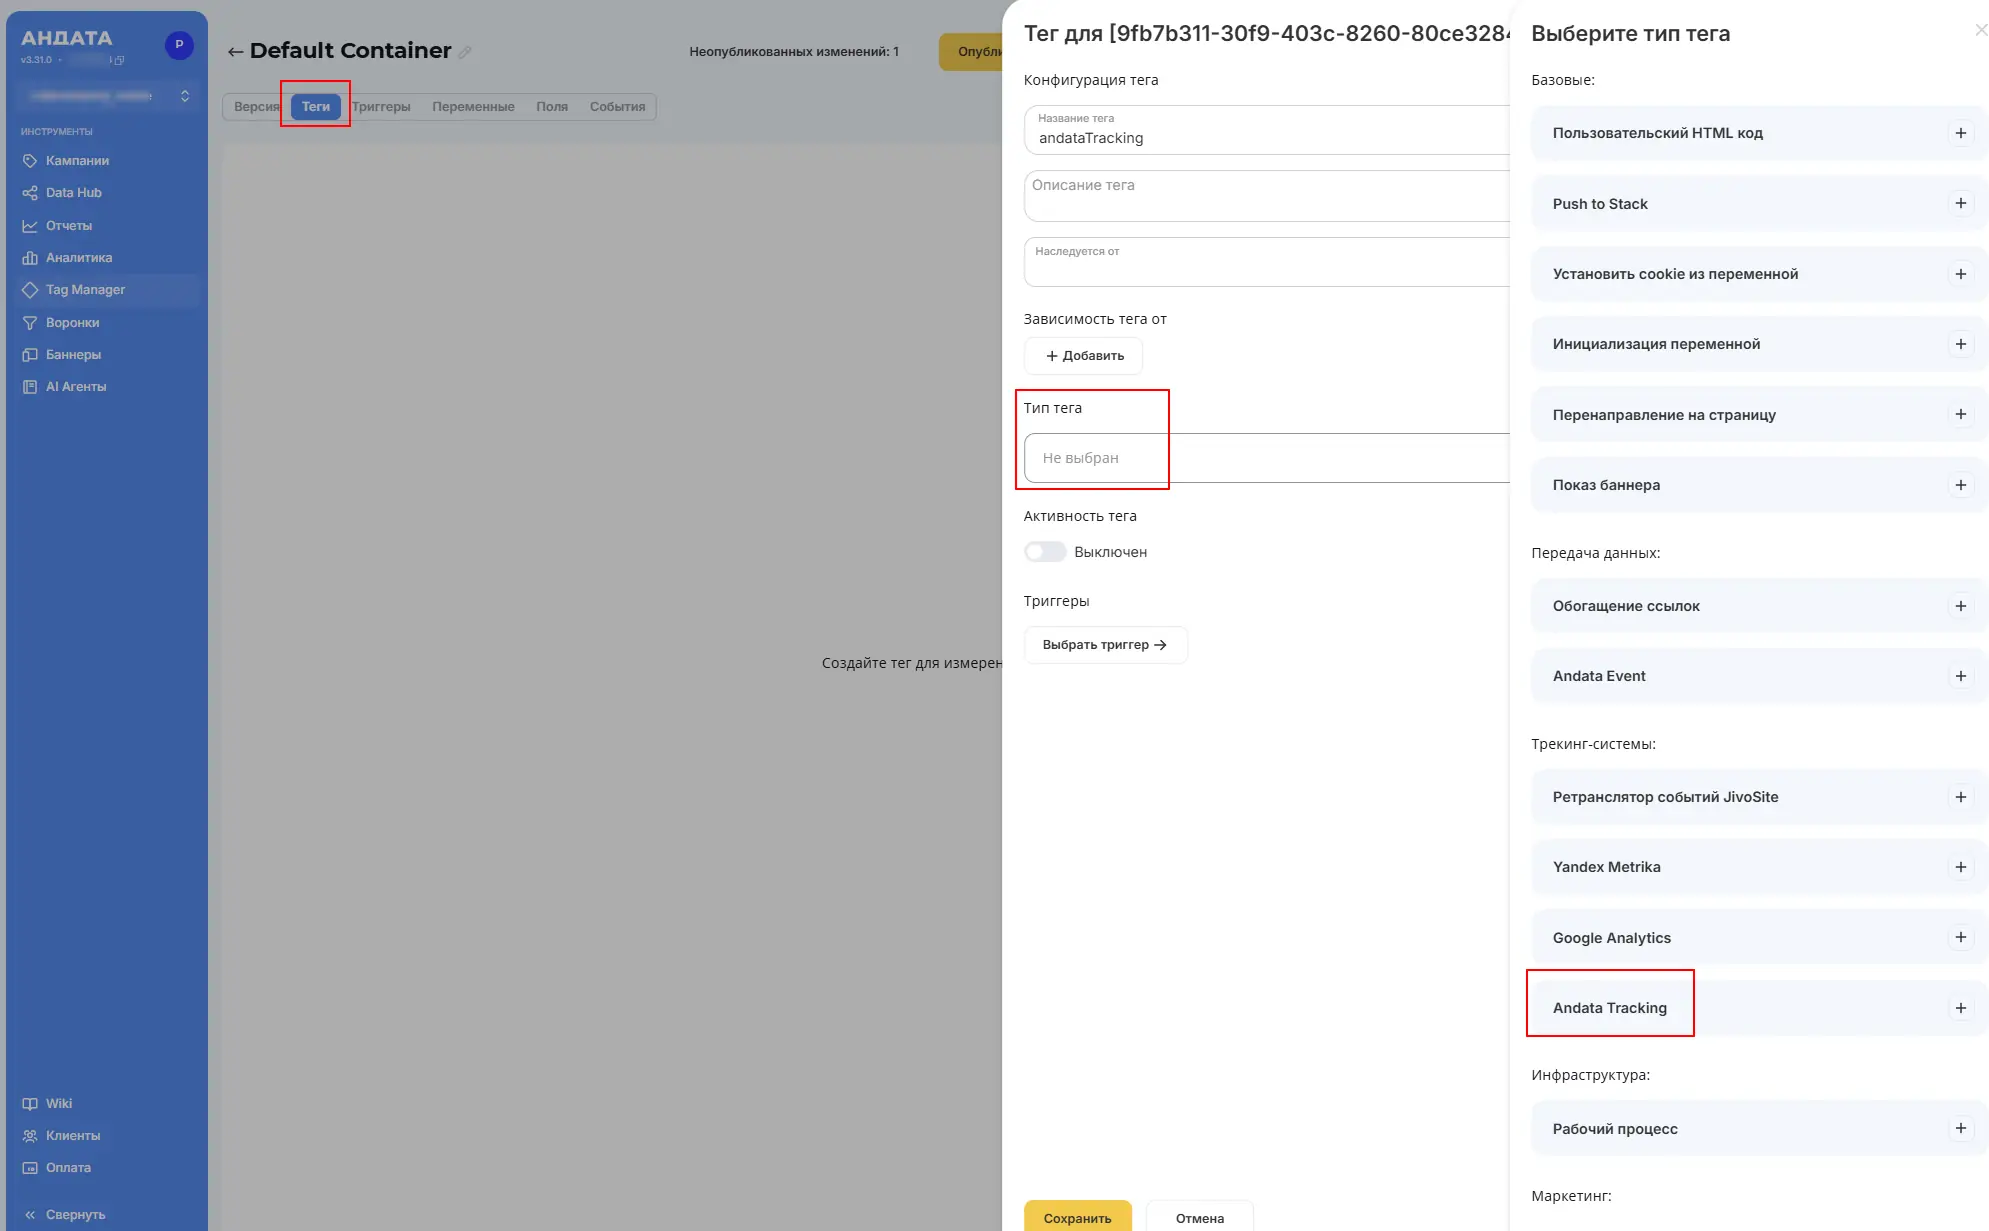Select Andata Tracking tag type

(1759, 1008)
